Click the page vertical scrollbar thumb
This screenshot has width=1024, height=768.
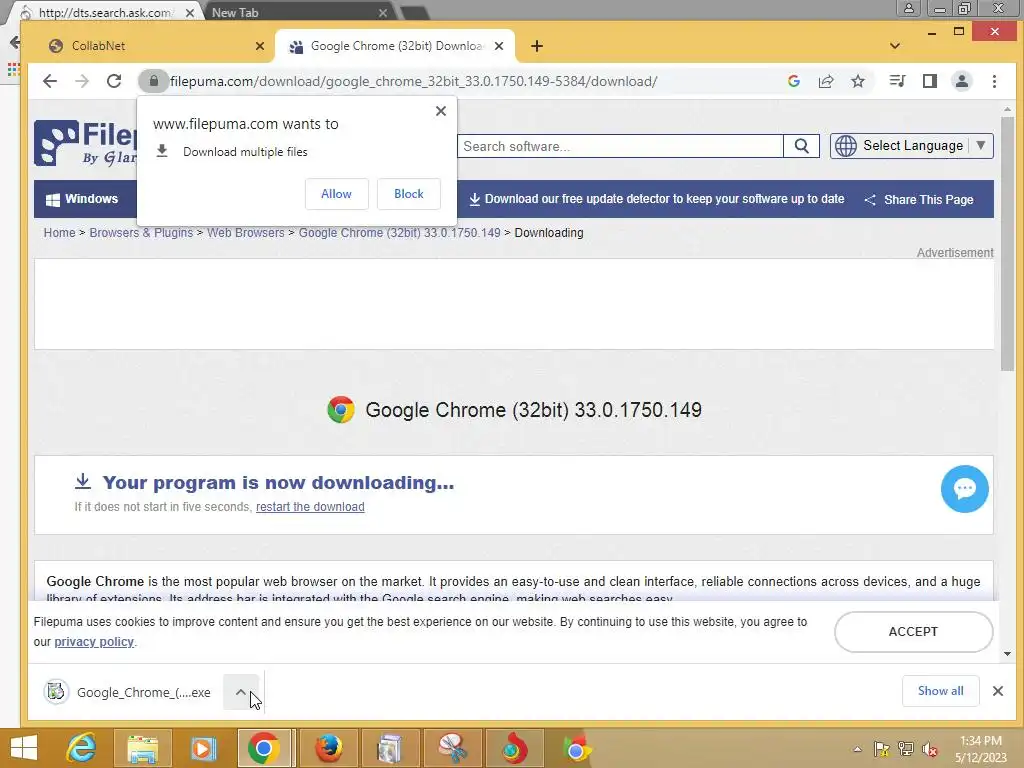tap(1008, 244)
